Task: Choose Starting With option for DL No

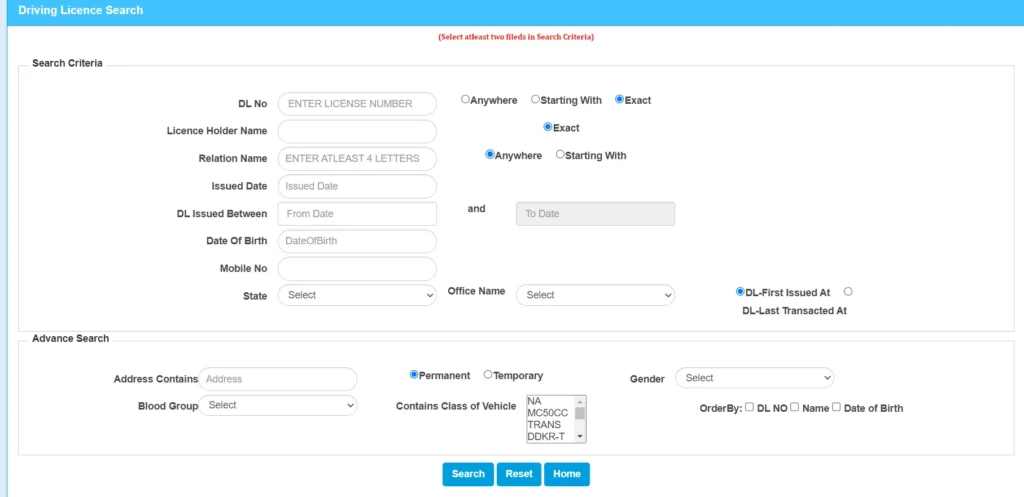Action: [536, 100]
